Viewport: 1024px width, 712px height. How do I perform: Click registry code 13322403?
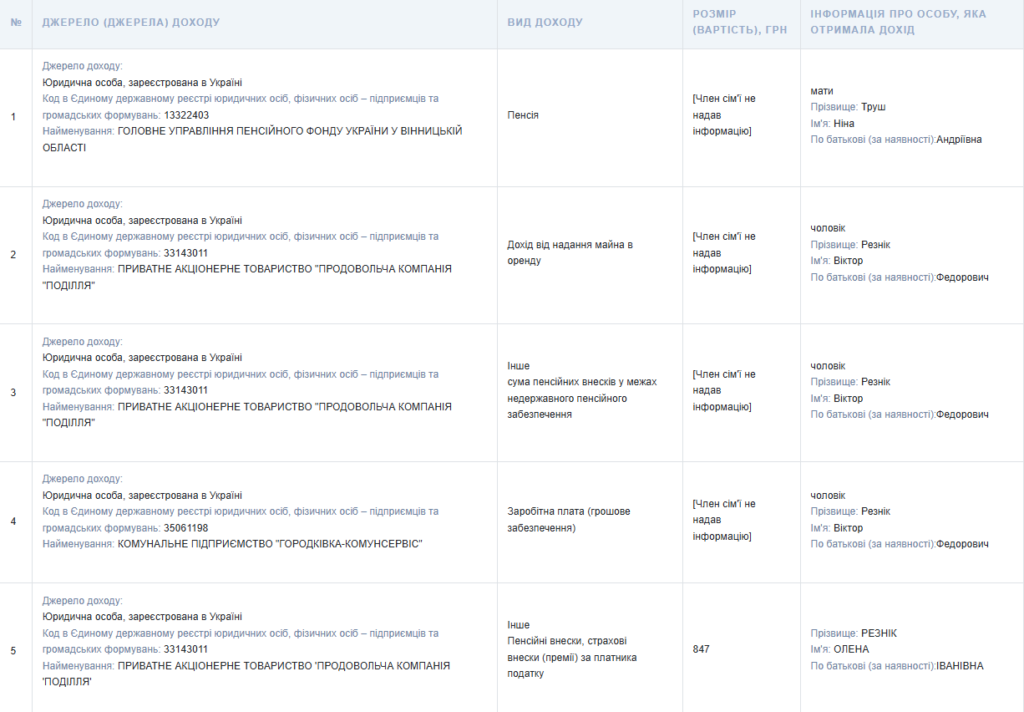click(186, 115)
